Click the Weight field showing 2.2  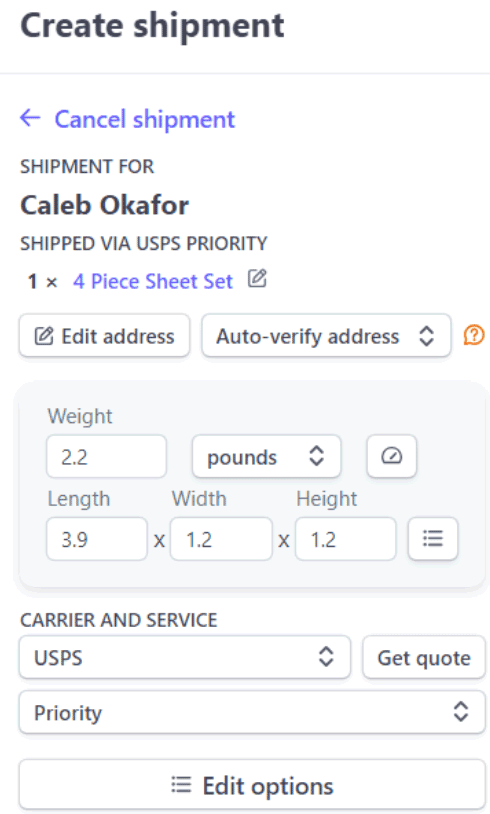[x=106, y=457]
